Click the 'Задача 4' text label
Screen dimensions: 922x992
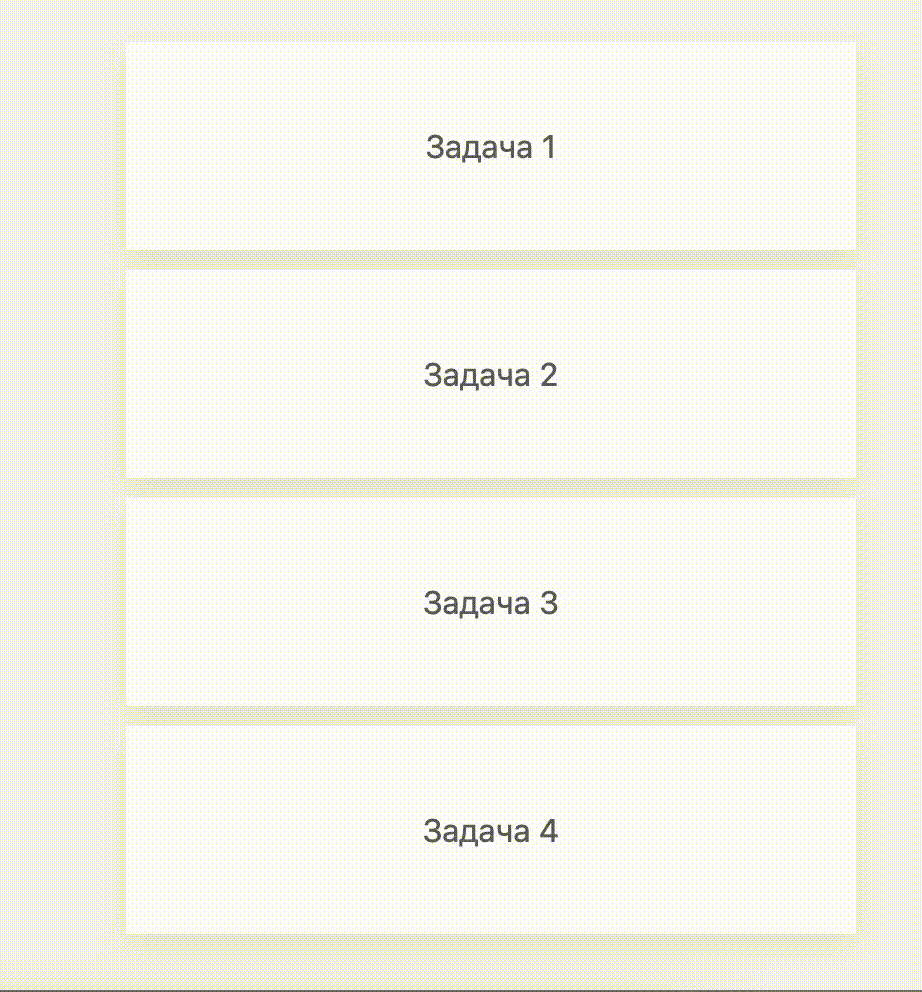coord(490,831)
